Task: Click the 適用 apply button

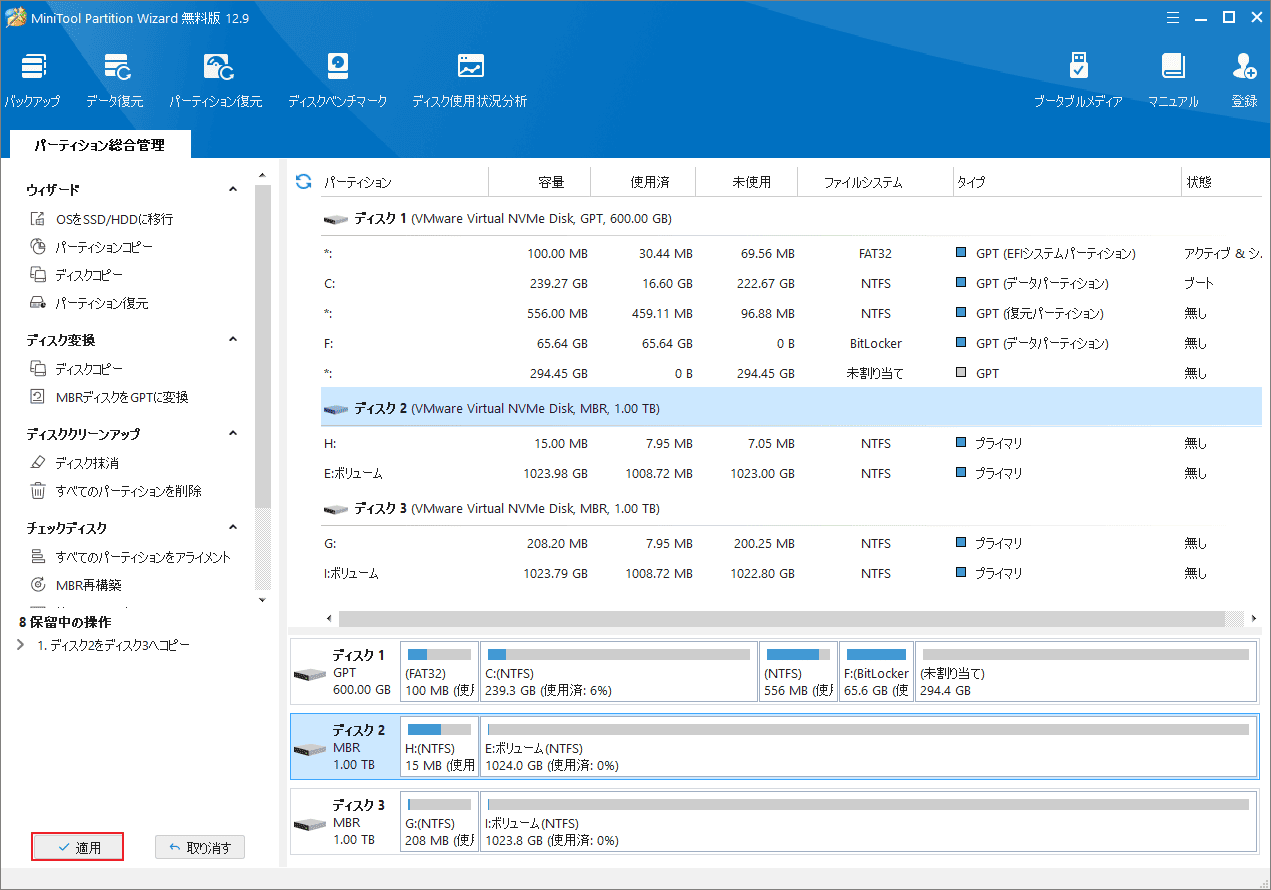Action: 78,847
